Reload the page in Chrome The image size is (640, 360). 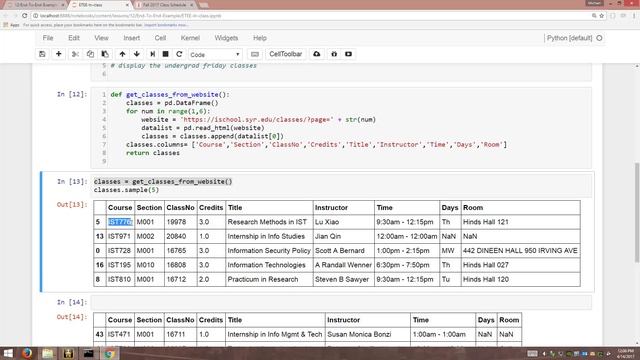pos(24,16)
